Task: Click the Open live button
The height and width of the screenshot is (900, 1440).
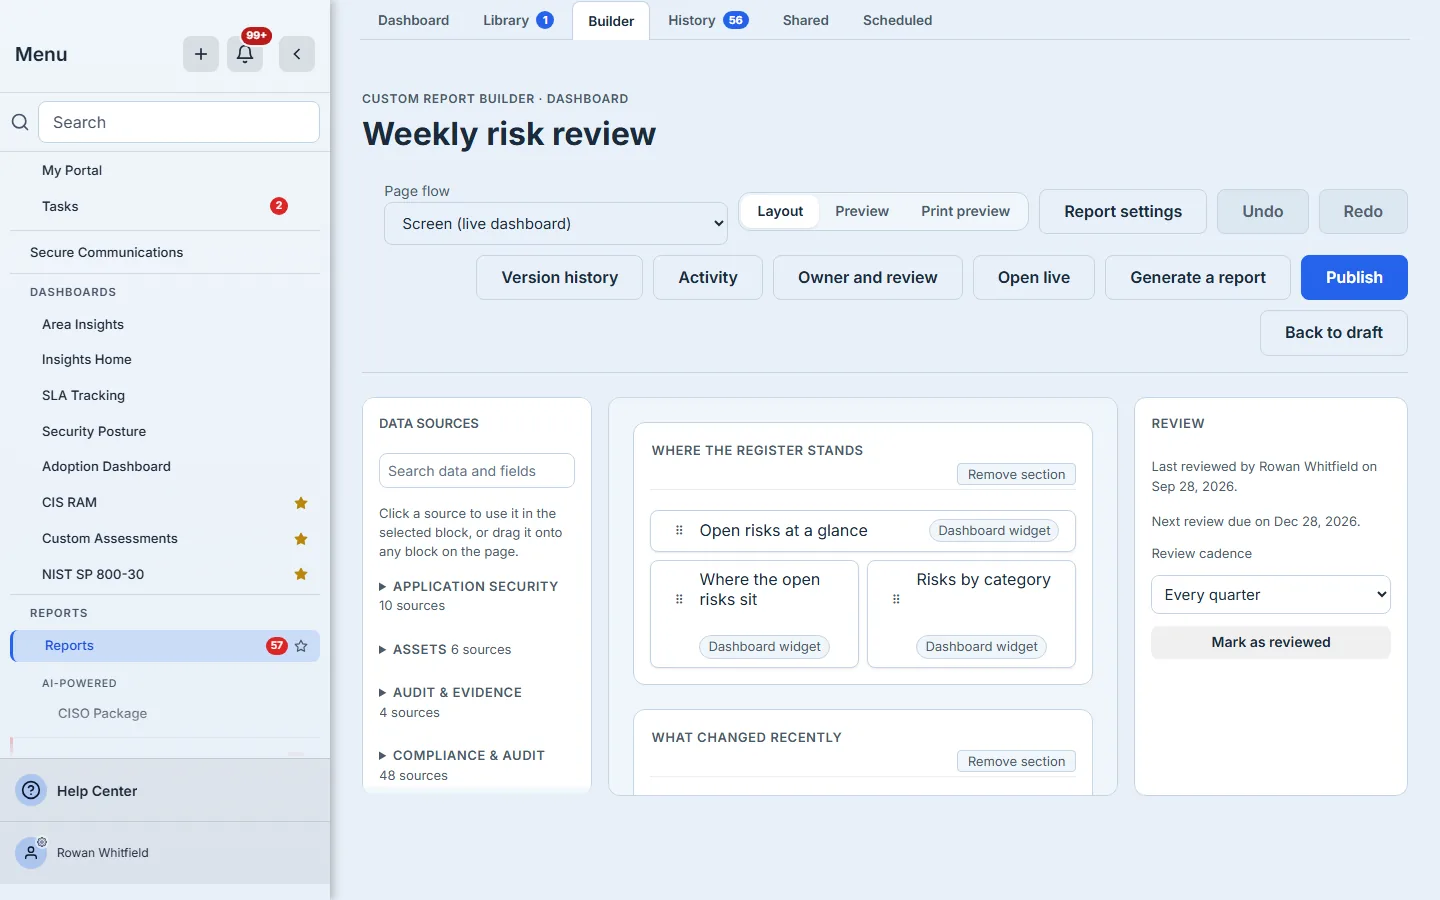Action: coord(1034,277)
